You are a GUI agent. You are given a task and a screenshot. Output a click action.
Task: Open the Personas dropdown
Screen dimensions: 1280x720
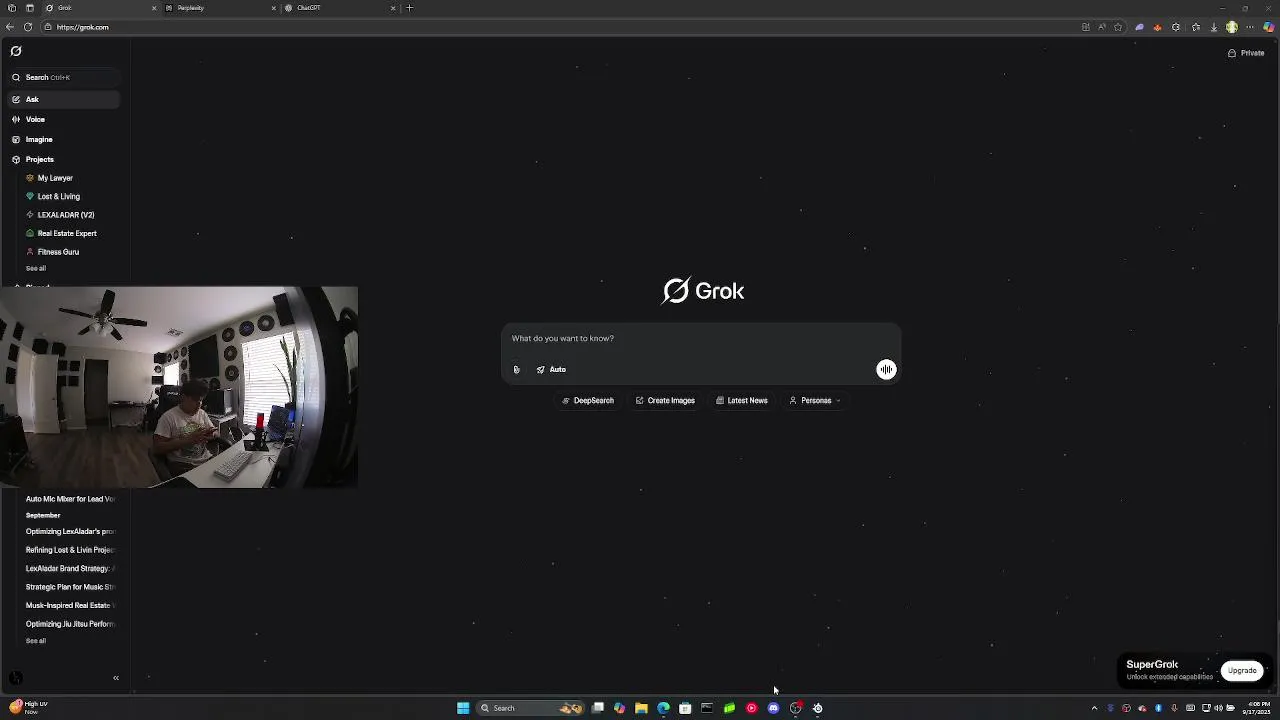click(815, 401)
